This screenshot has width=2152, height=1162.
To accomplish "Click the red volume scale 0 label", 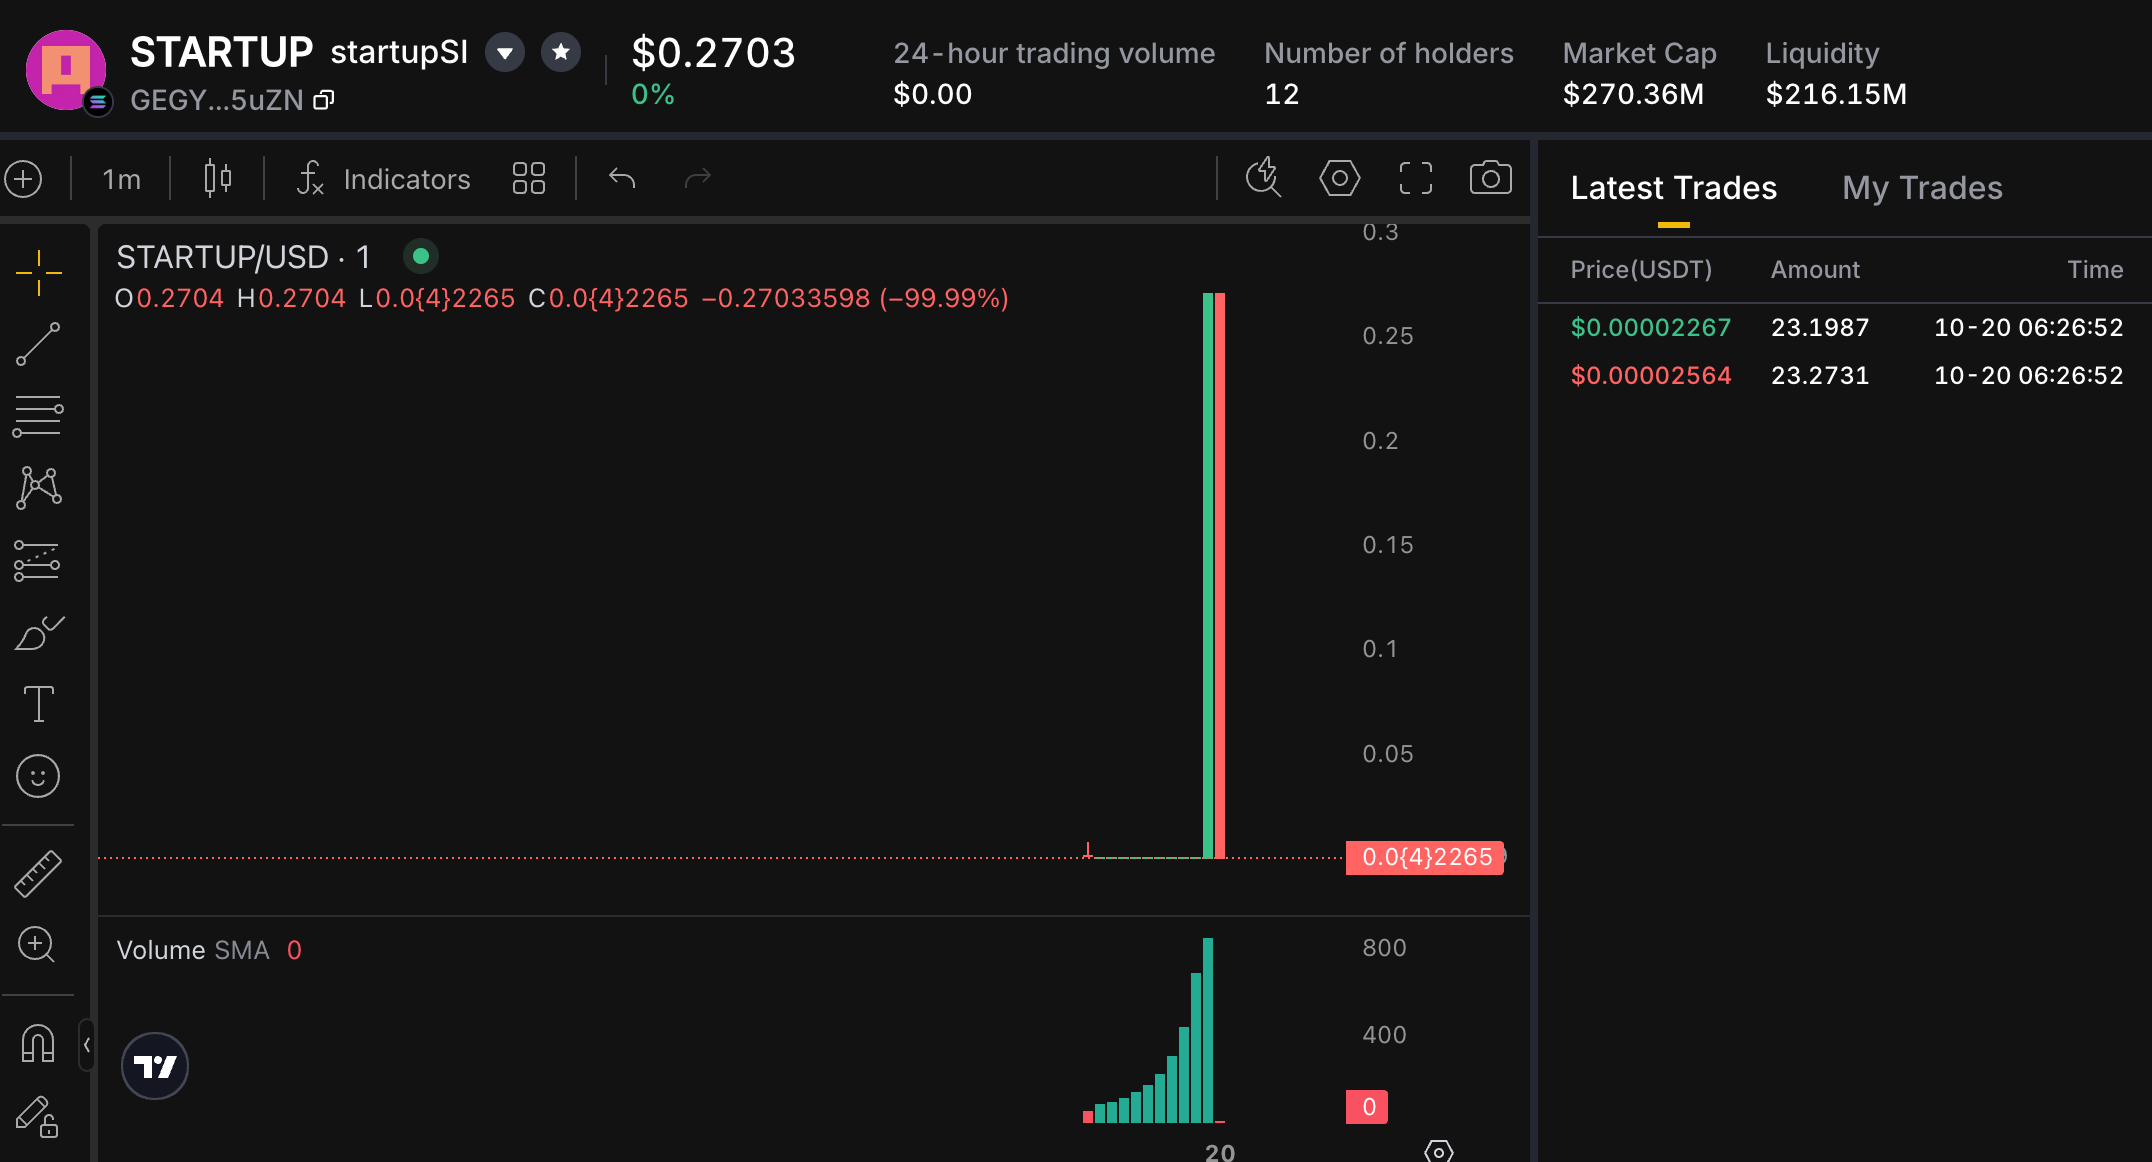I will [1367, 1107].
